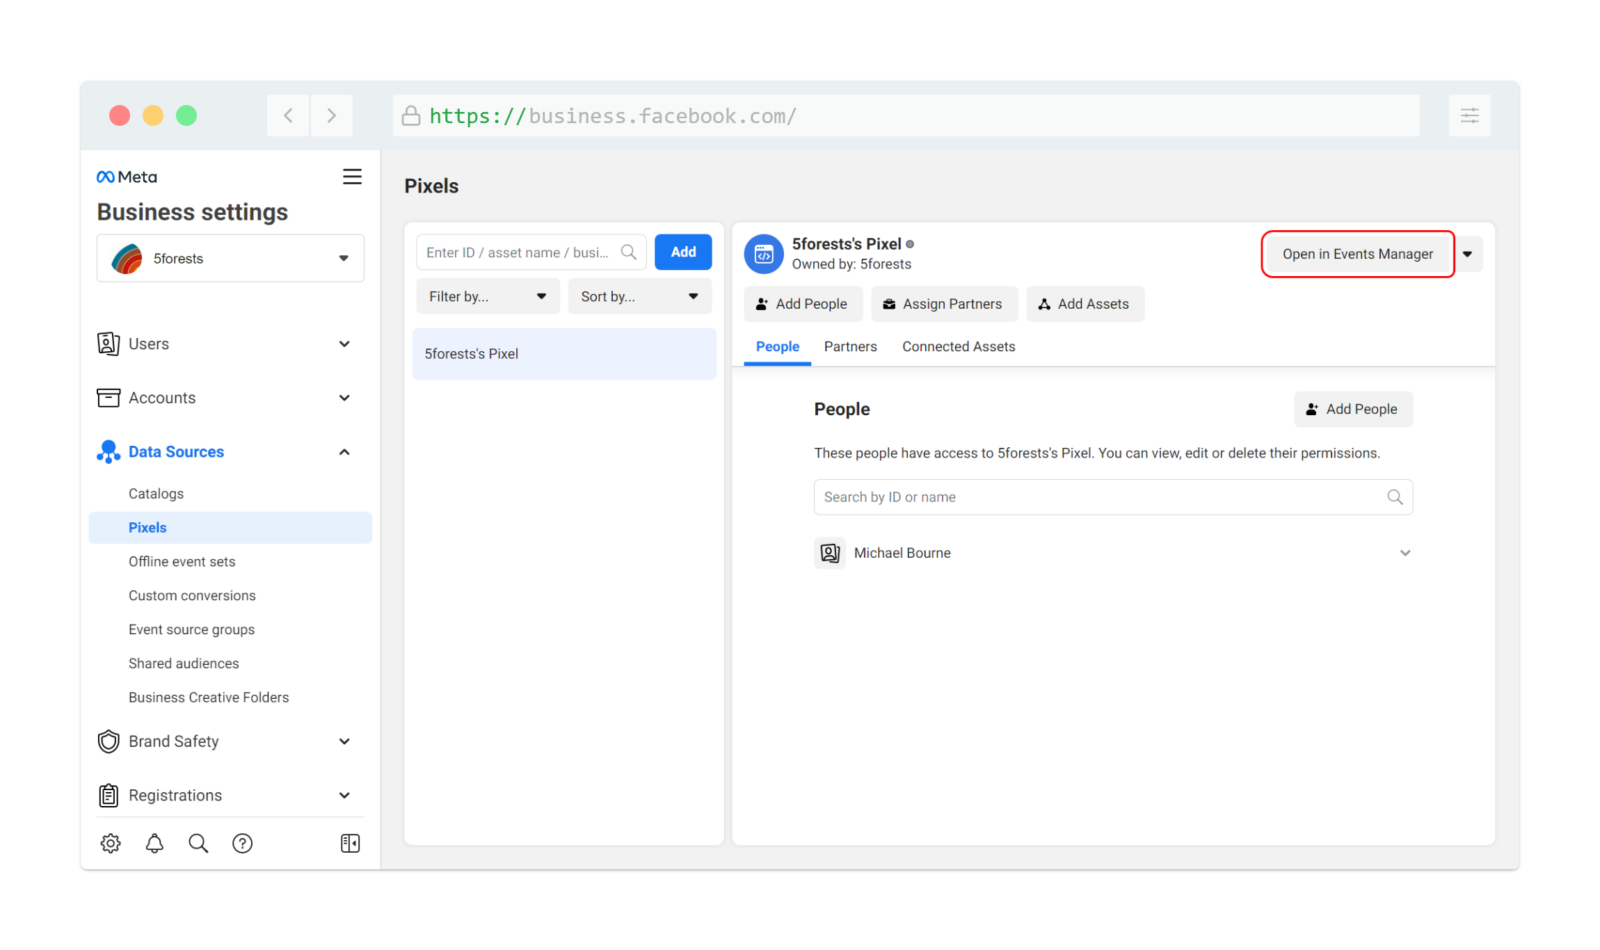Switch to the Partners tab
1600x950 pixels.
coord(850,347)
